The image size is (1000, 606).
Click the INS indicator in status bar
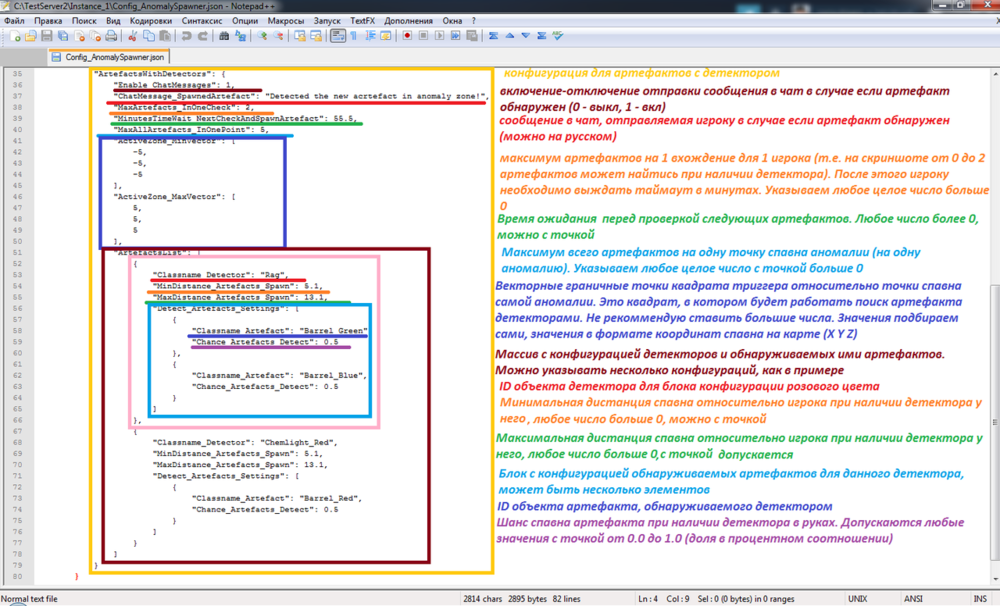(980, 599)
